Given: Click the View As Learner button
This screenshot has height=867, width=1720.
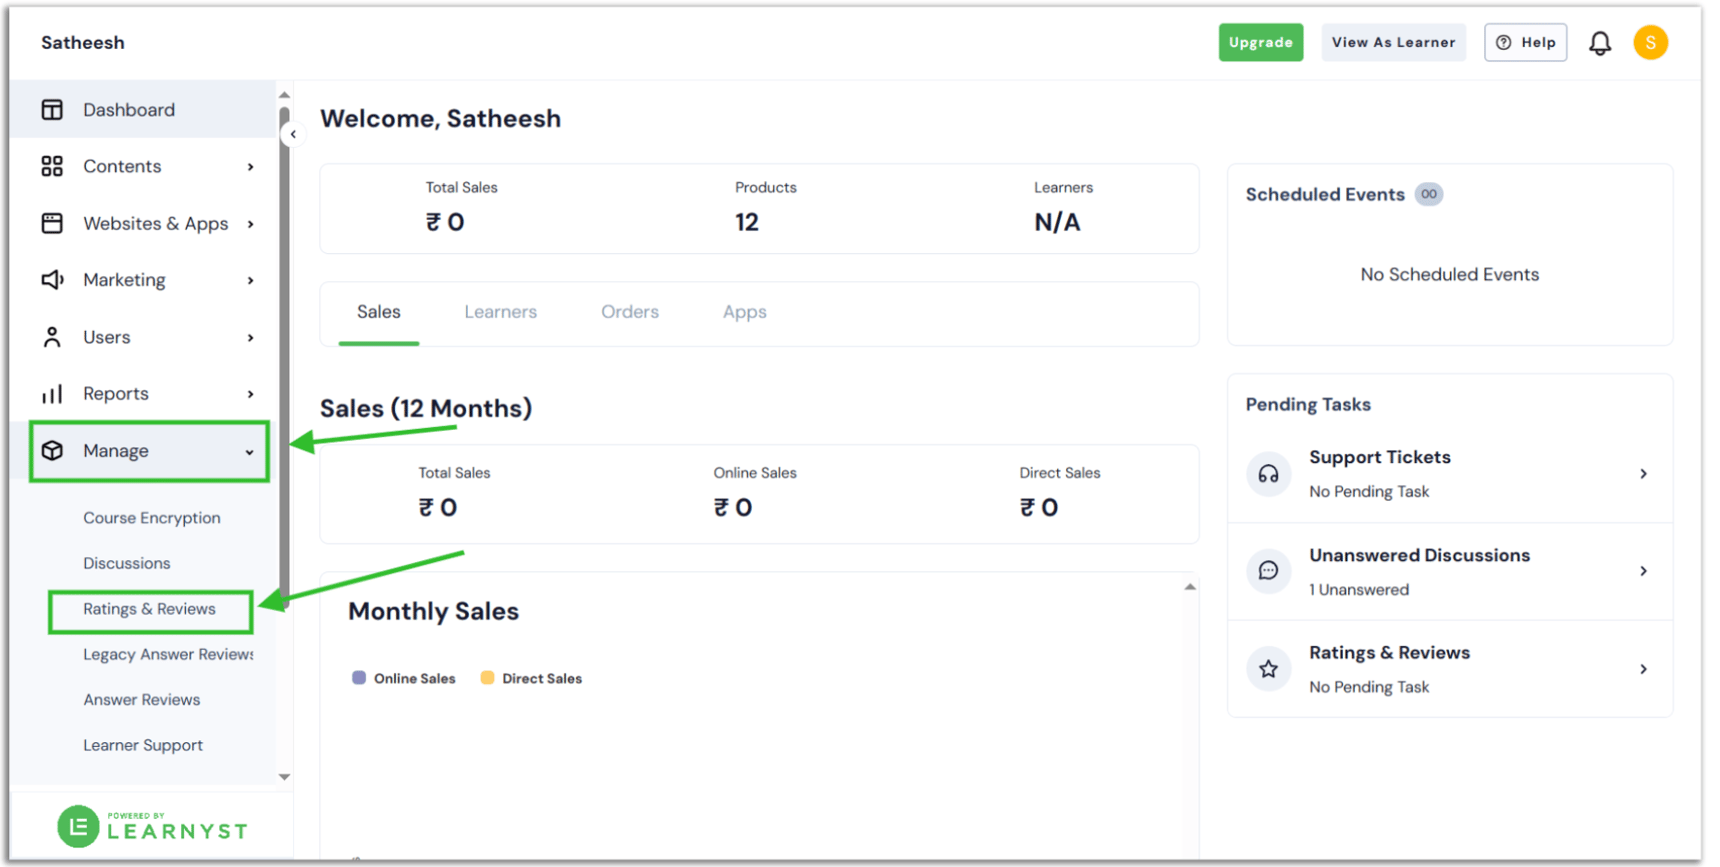Looking at the screenshot, I should (1392, 43).
